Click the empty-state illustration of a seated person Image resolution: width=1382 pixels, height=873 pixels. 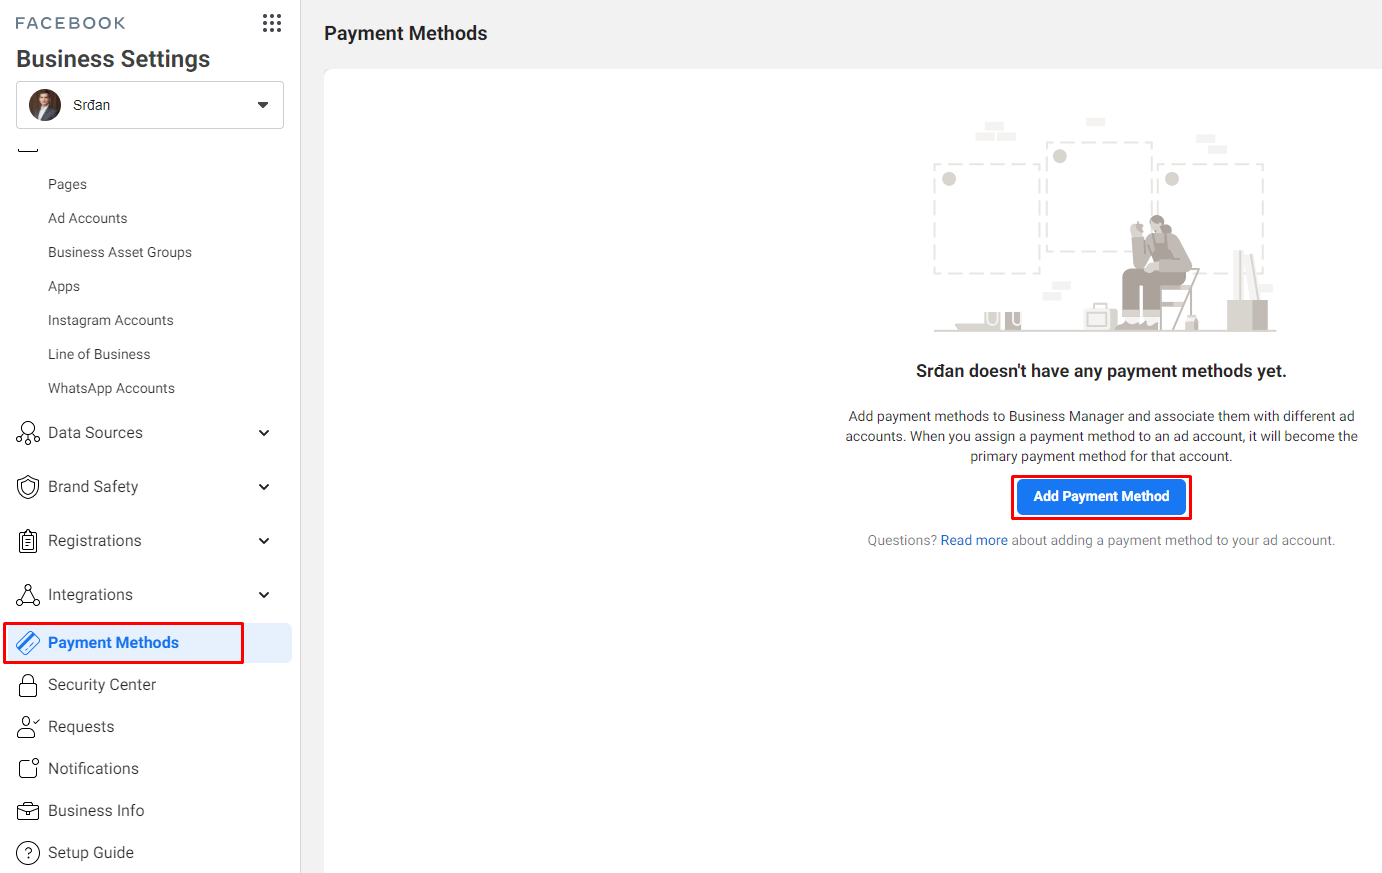(x=1103, y=225)
